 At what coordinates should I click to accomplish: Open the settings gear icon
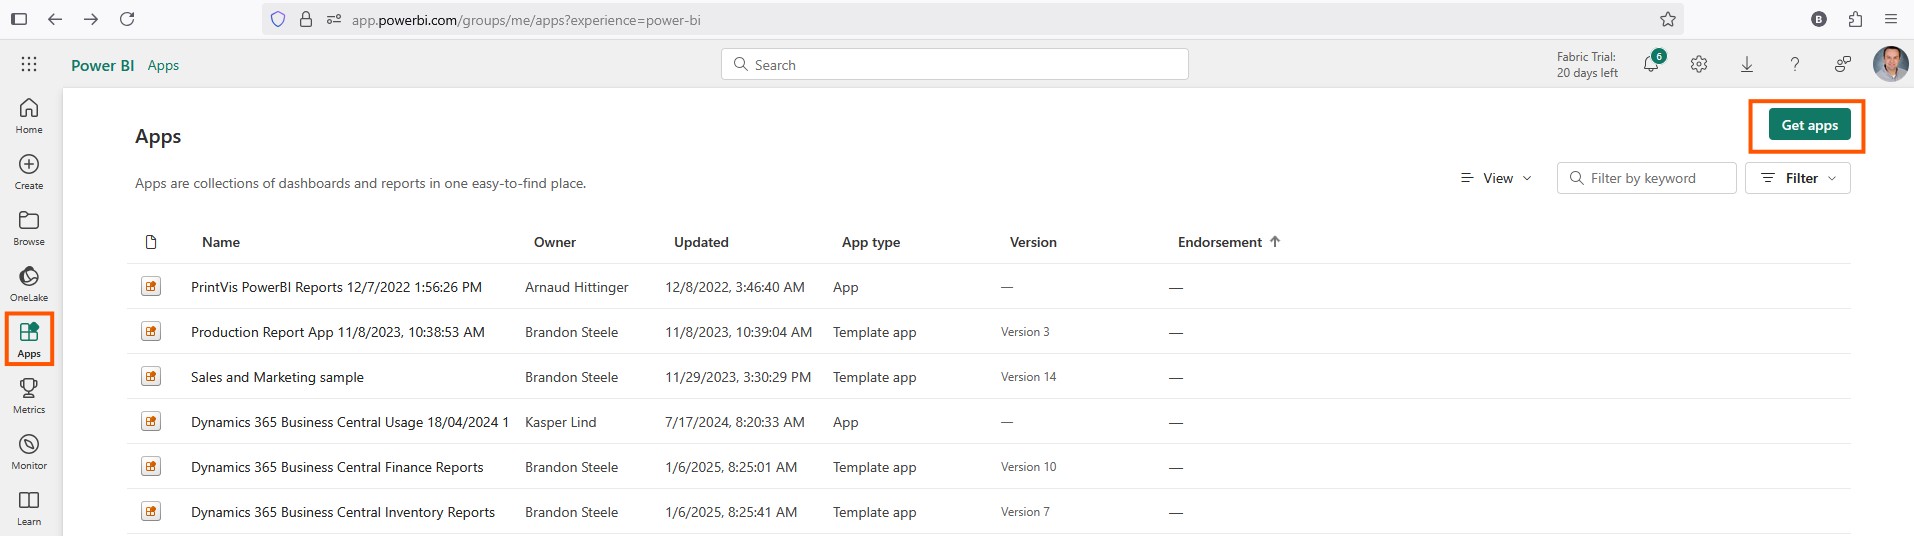pos(1699,64)
